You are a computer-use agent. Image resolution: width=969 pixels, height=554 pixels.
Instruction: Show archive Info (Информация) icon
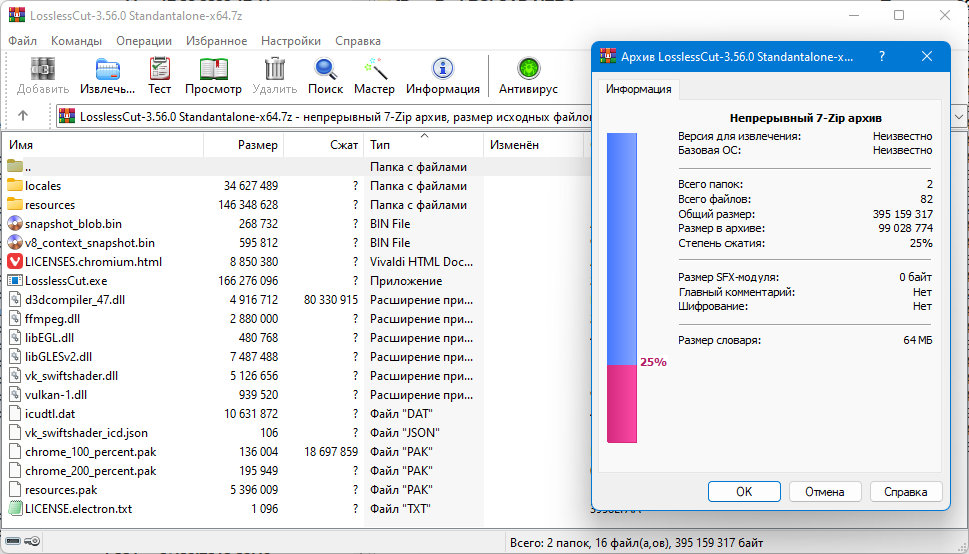pyautogui.click(x=442, y=68)
